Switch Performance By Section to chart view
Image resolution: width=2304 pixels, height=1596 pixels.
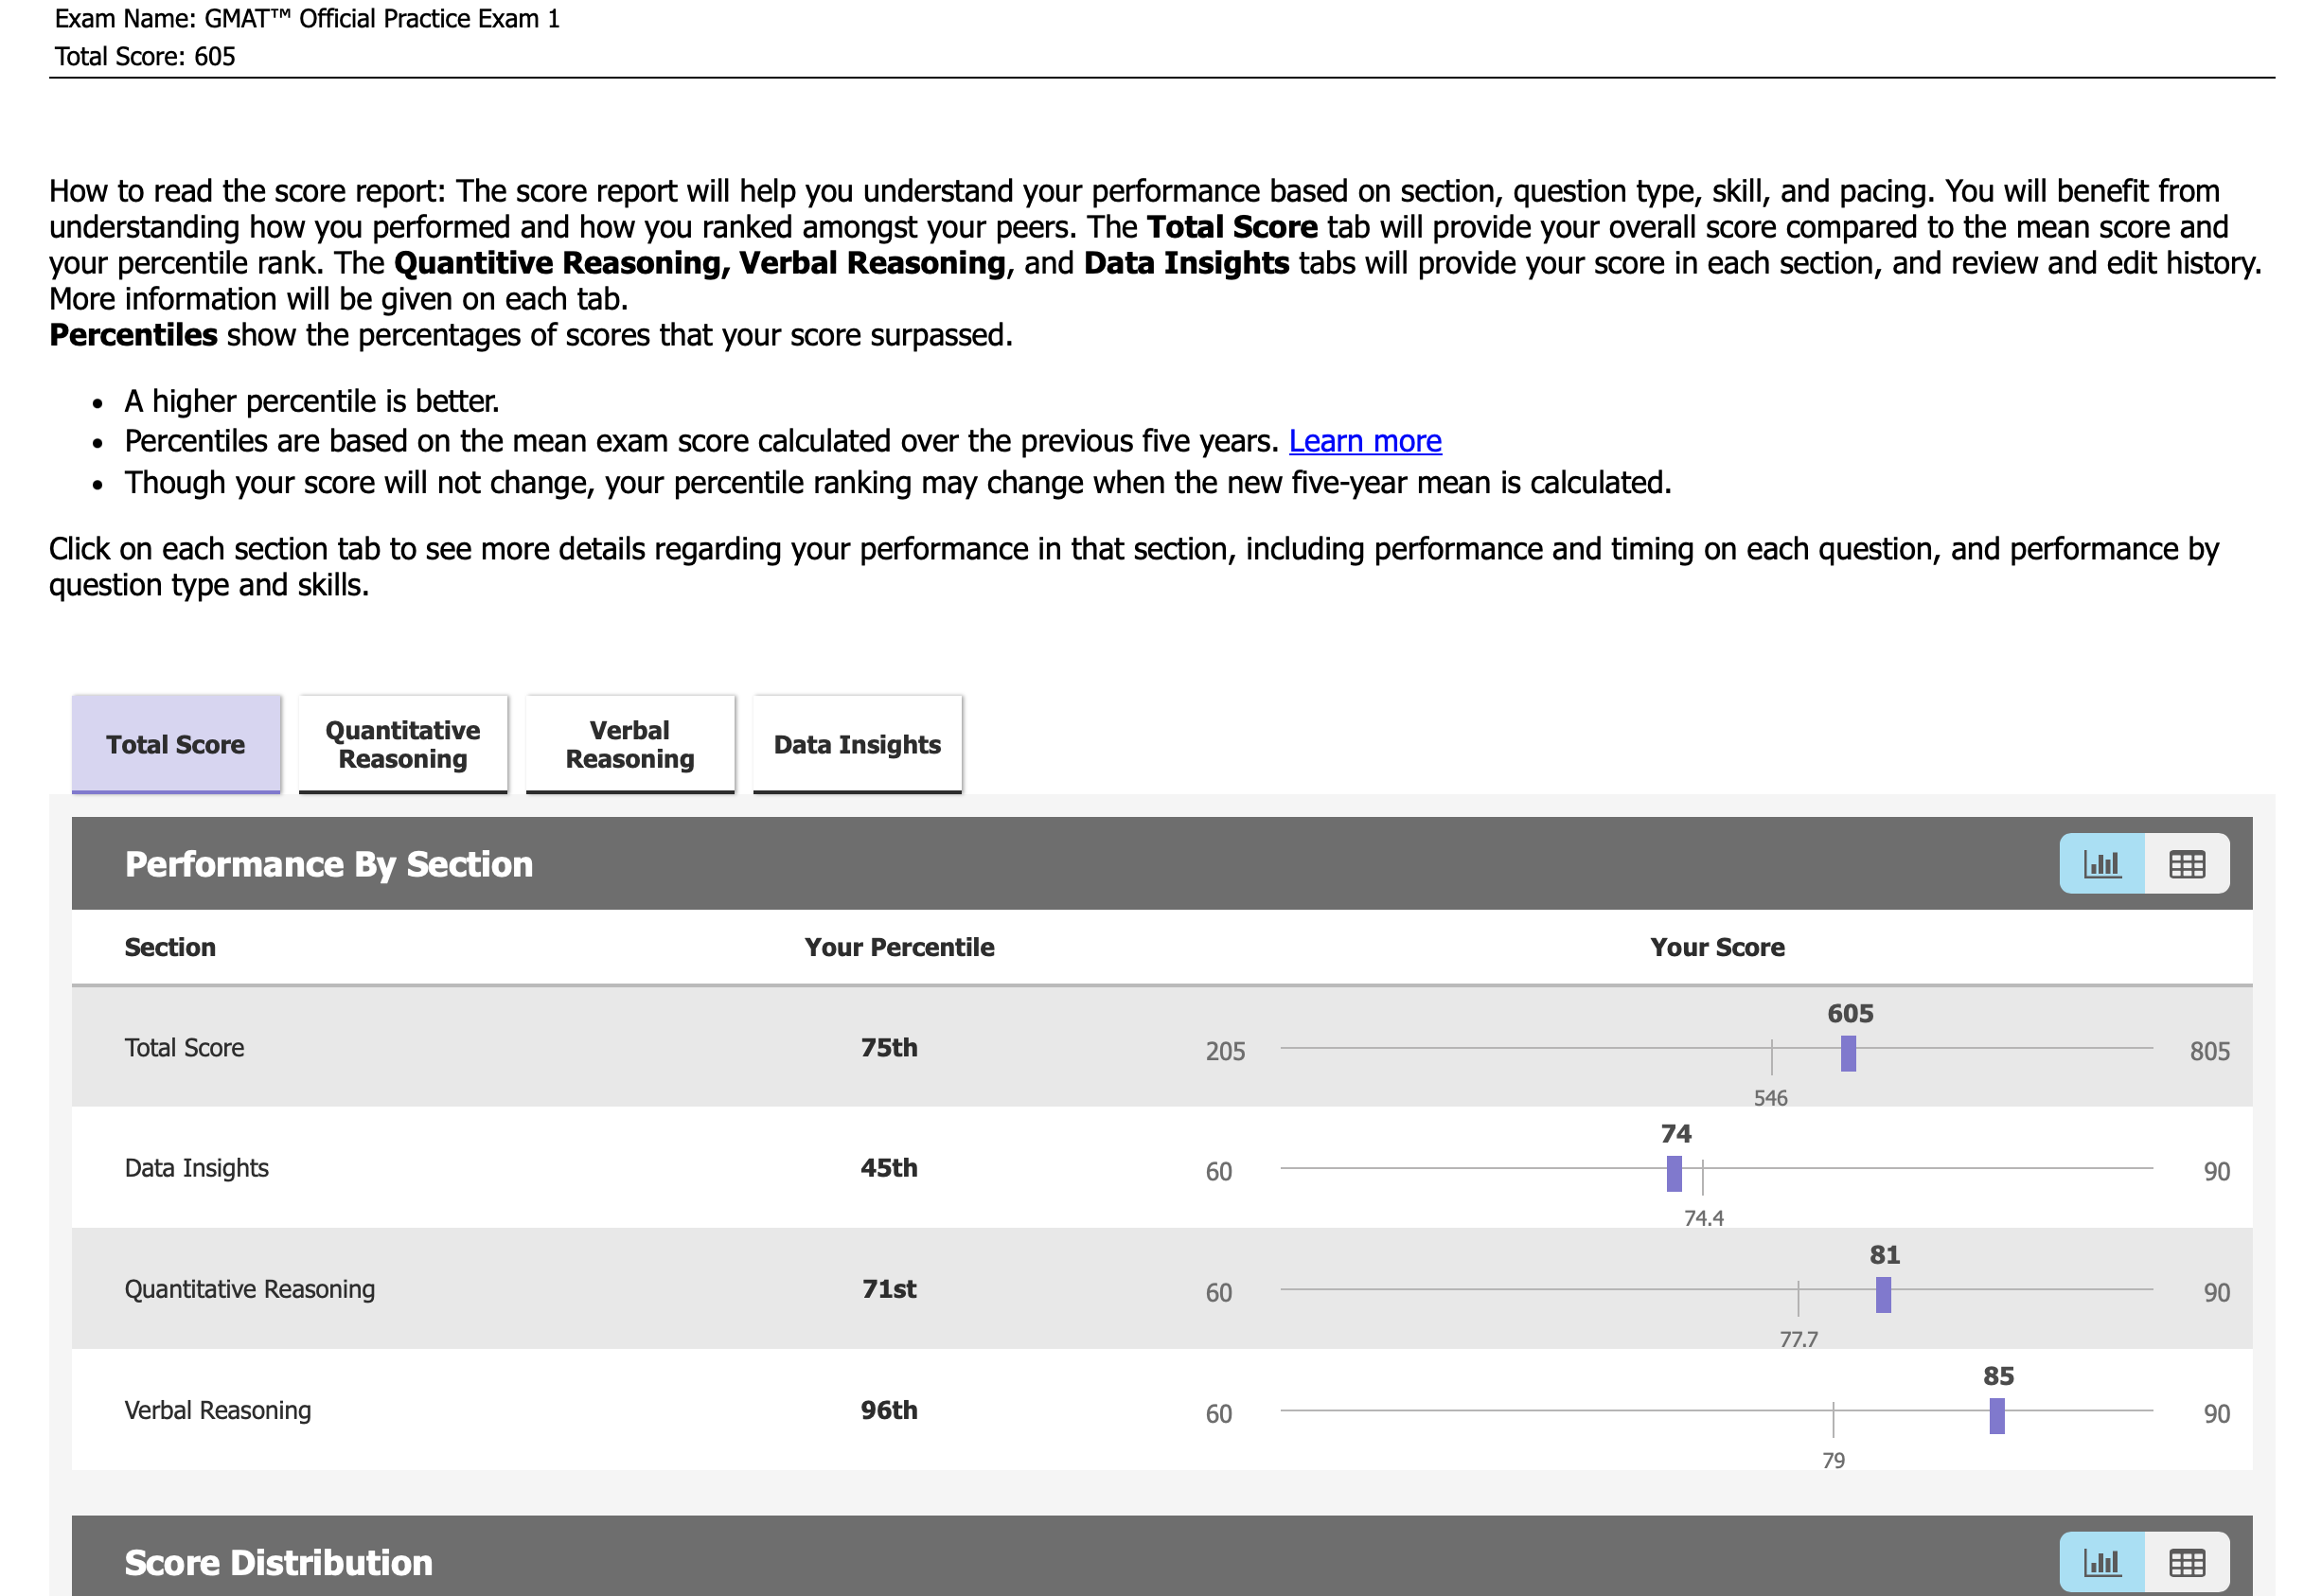2101,863
